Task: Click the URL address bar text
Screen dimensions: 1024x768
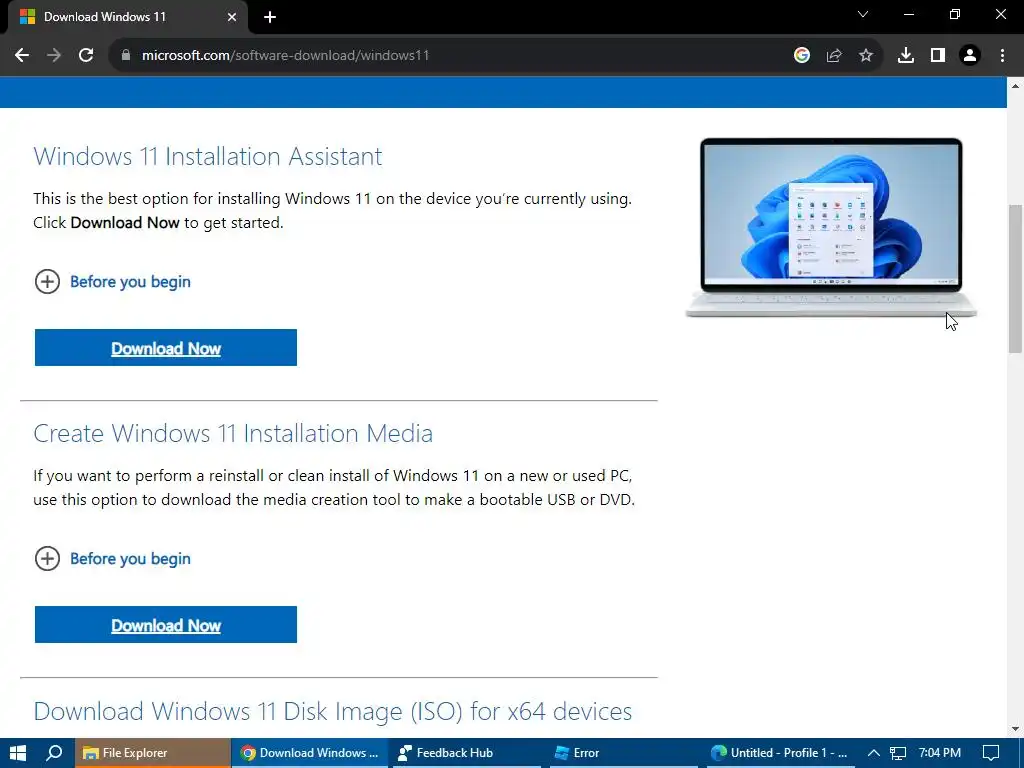Action: tap(285, 56)
